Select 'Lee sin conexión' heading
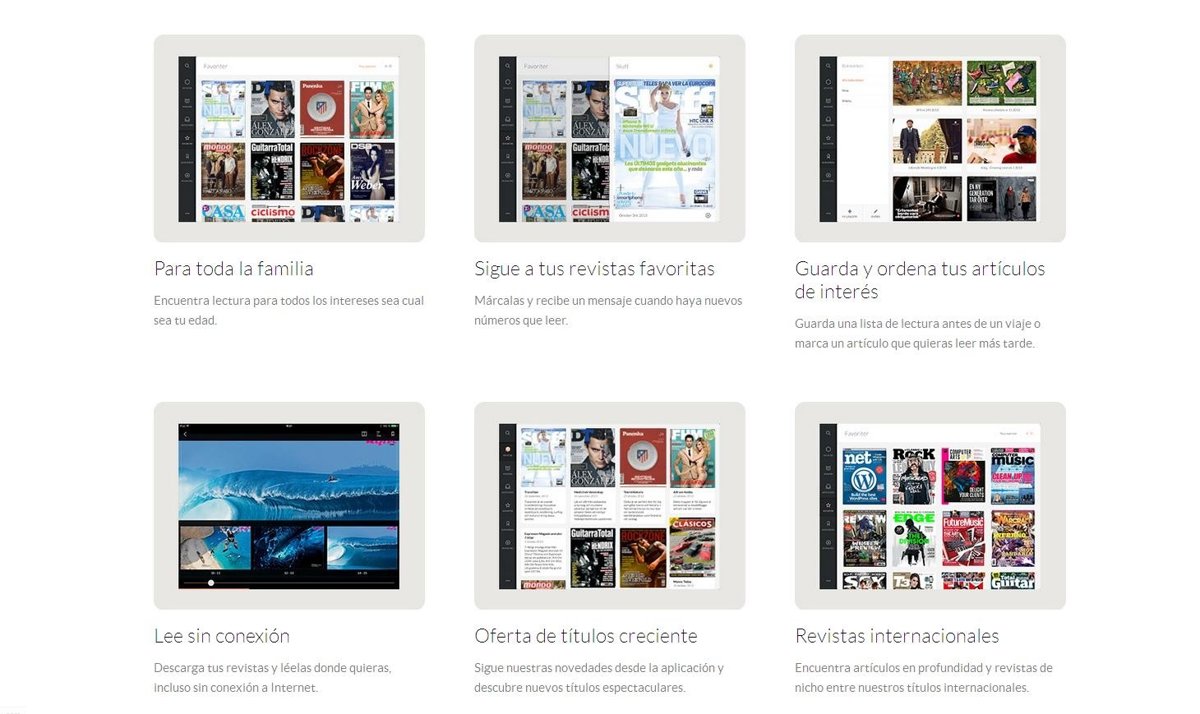The image size is (1200, 714). point(222,636)
